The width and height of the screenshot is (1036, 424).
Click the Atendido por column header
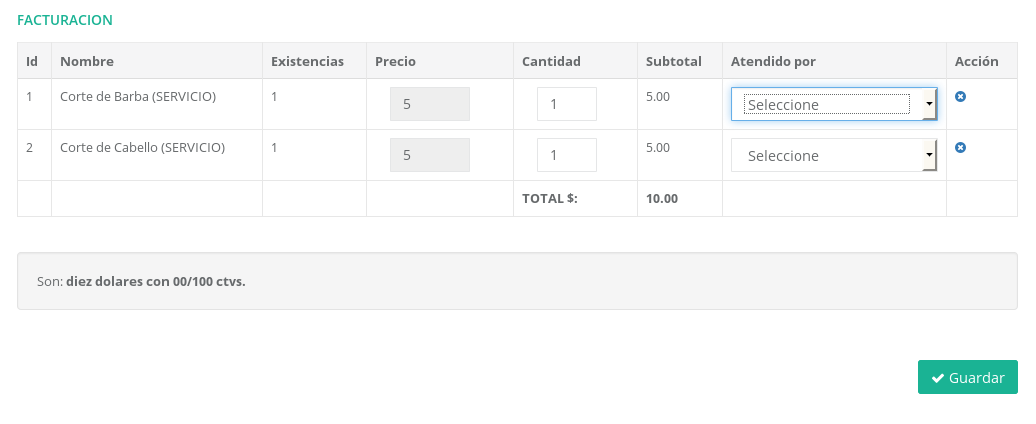(x=773, y=61)
